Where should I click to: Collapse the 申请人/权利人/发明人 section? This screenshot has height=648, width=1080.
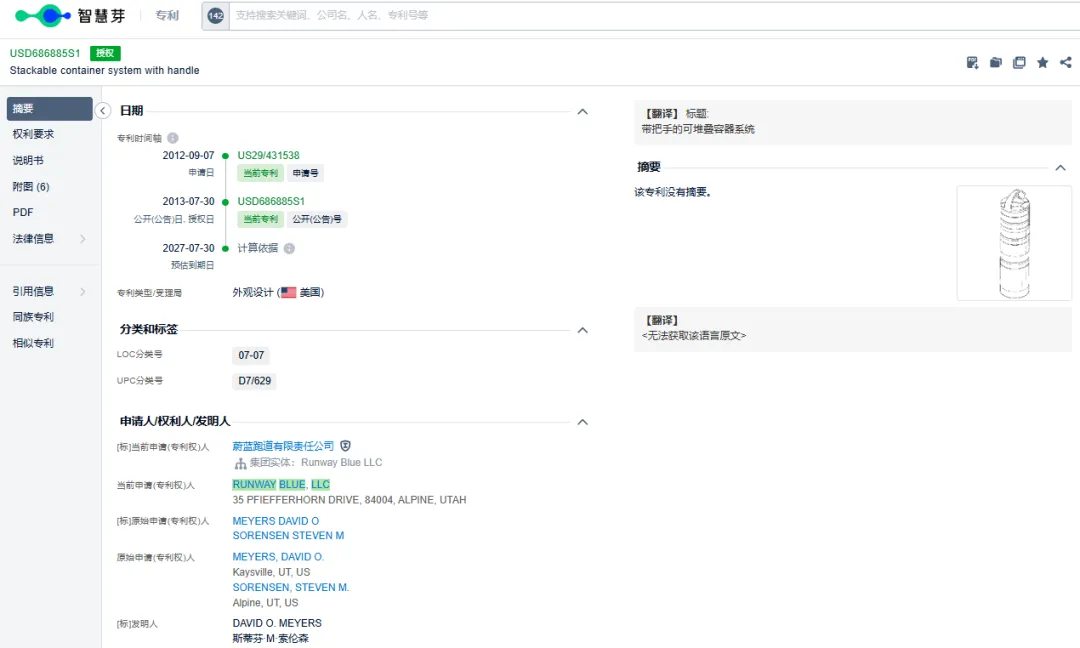click(x=582, y=421)
